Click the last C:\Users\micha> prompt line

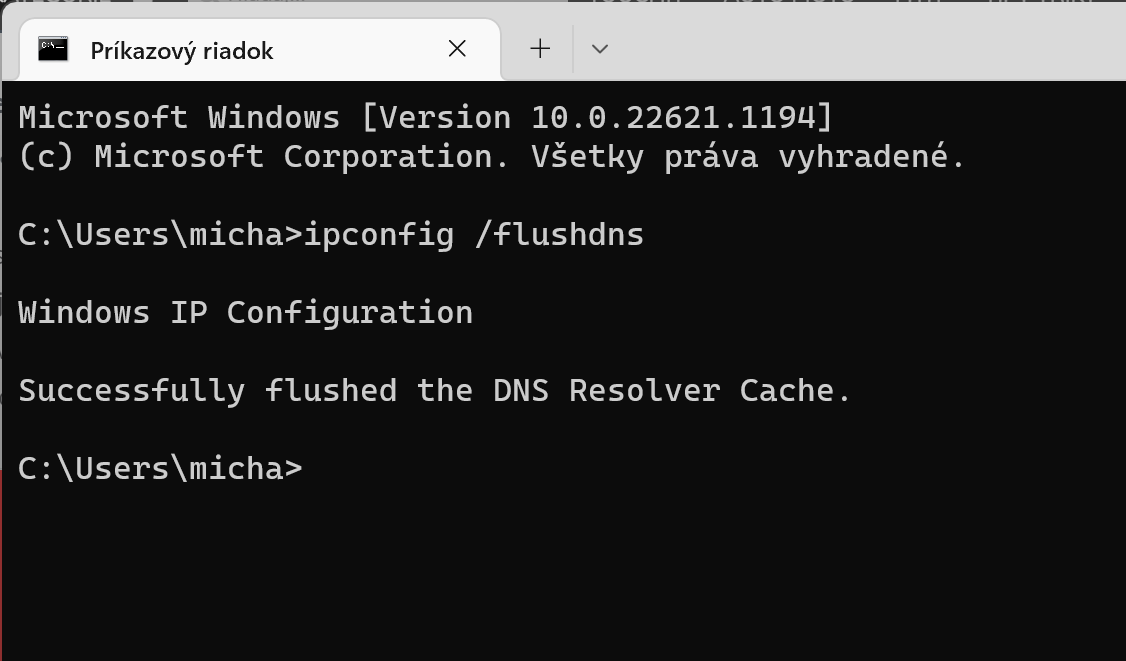point(160,468)
